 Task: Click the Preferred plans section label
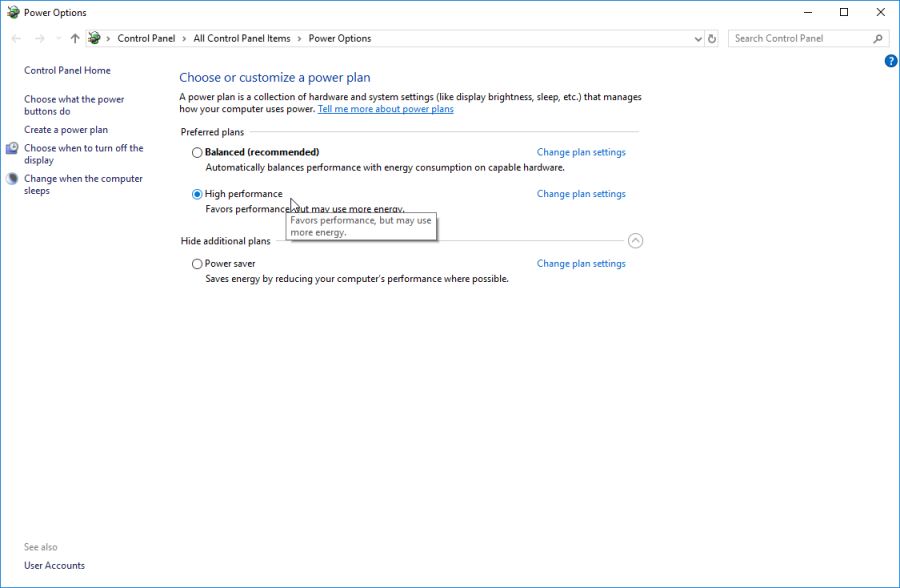[212, 132]
